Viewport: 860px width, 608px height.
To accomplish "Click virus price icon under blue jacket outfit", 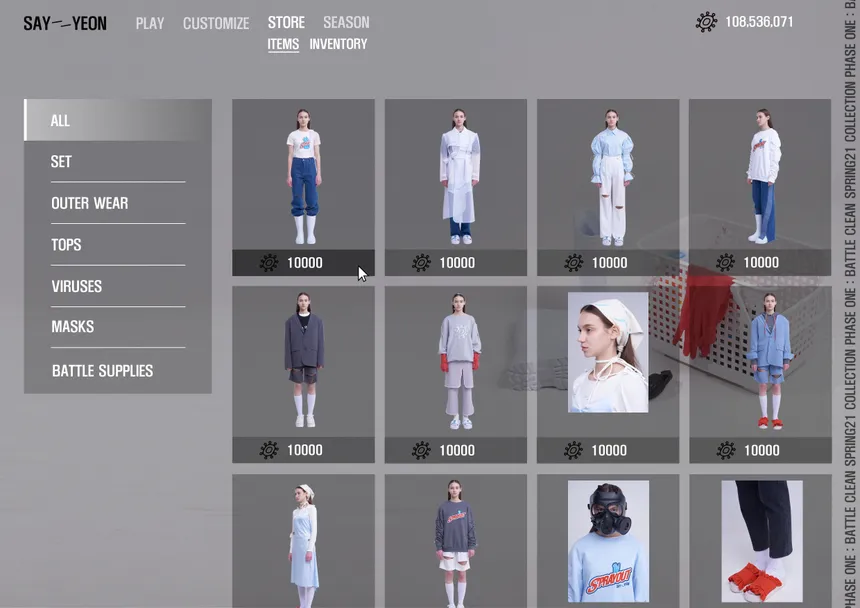I will point(726,451).
